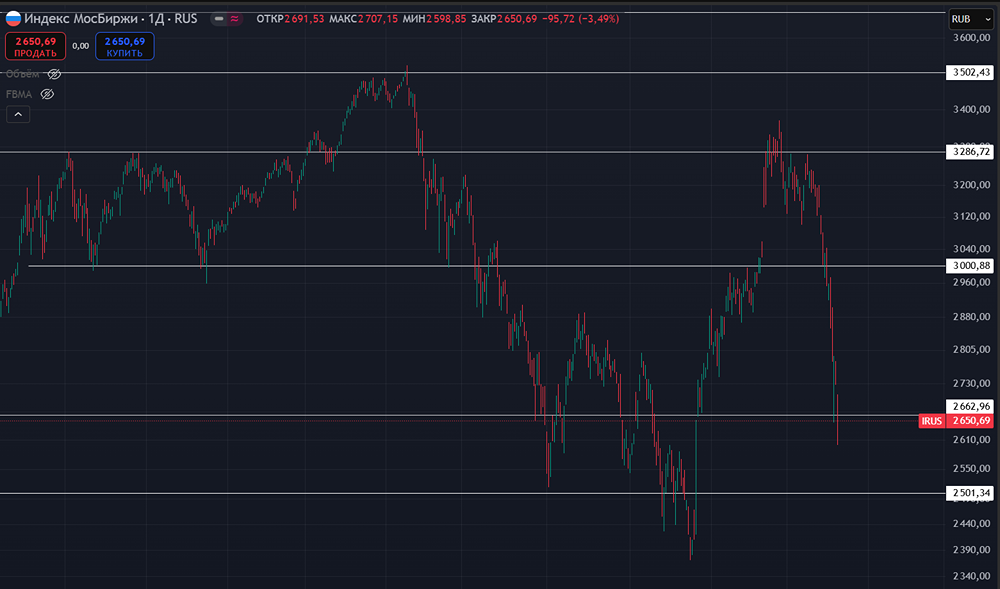Collapse the indicator legend with the chevron
This screenshot has width=1000, height=589.
point(18,114)
